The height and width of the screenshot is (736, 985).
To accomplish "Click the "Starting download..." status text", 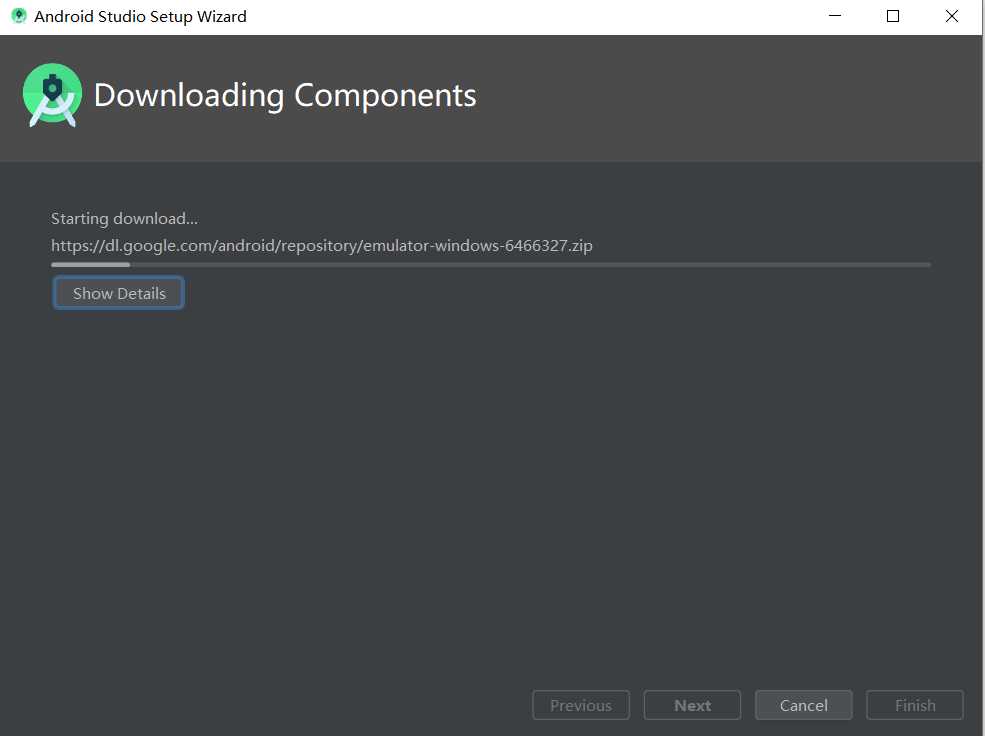I will pos(124,219).
